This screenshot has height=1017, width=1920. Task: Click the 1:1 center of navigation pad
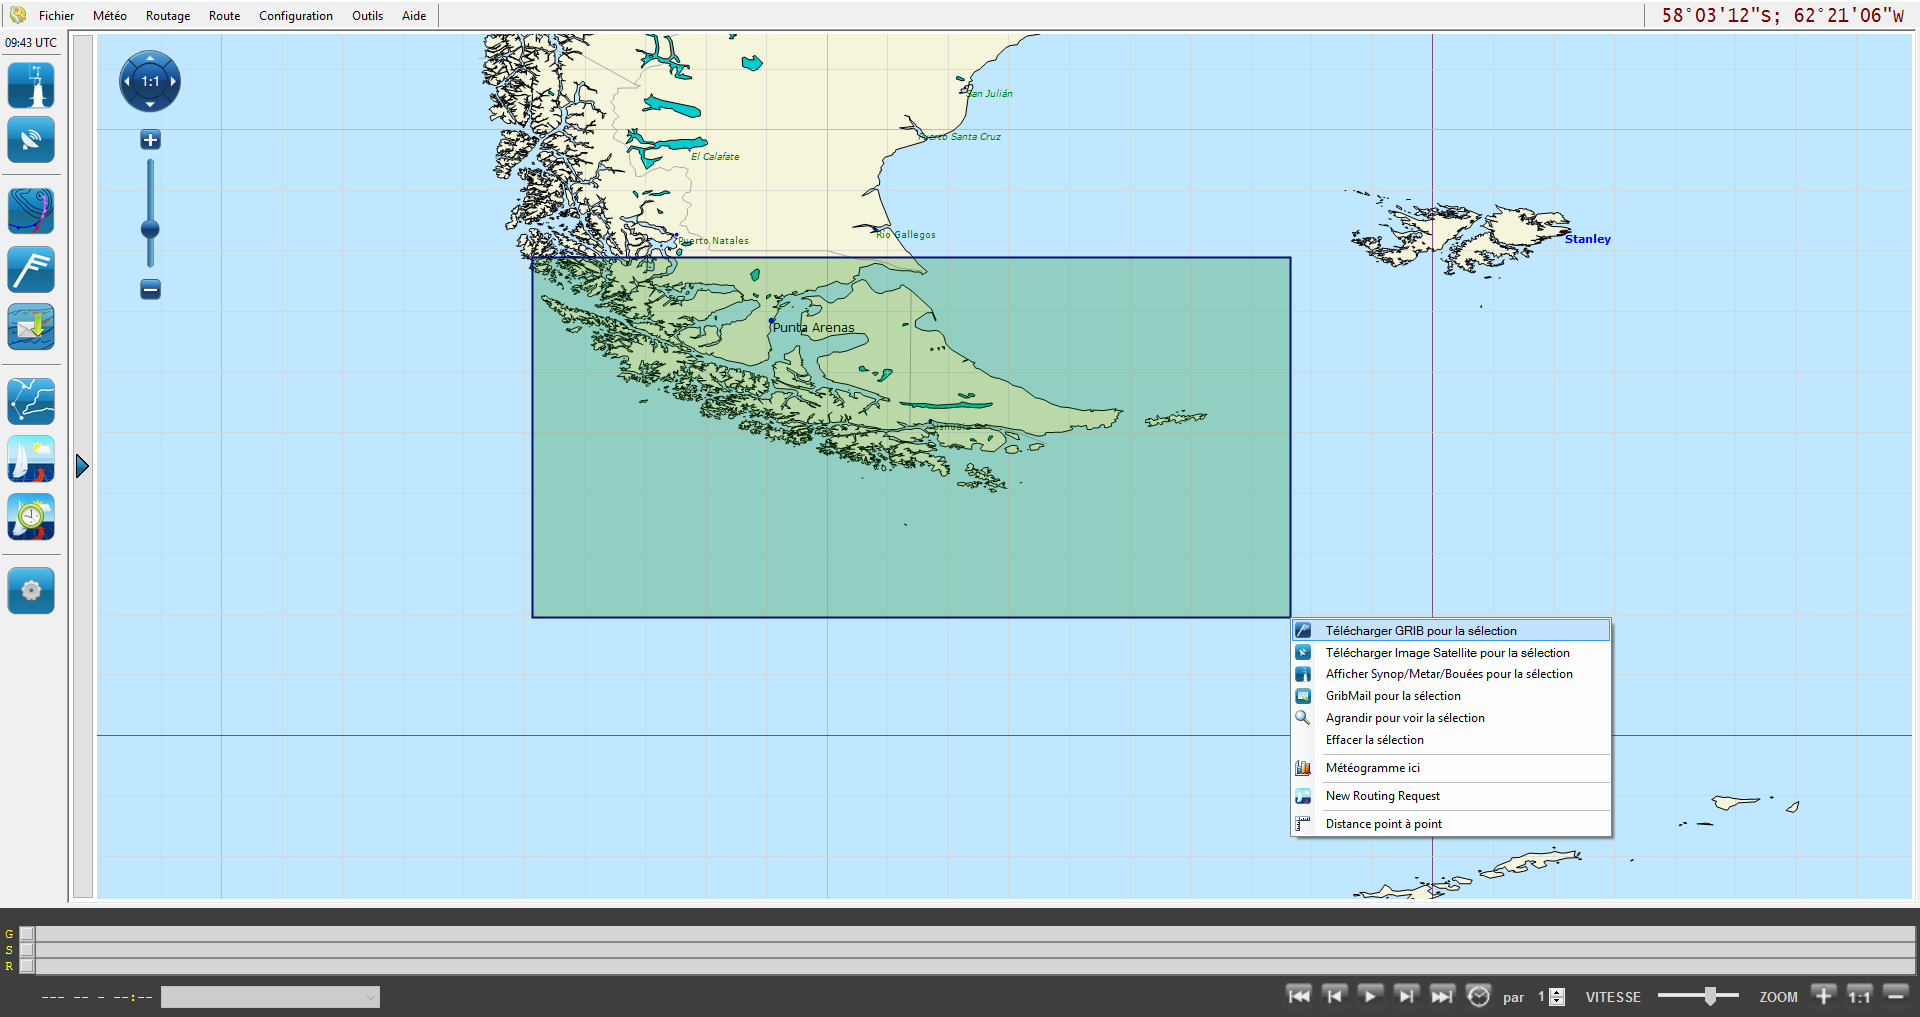(x=150, y=82)
